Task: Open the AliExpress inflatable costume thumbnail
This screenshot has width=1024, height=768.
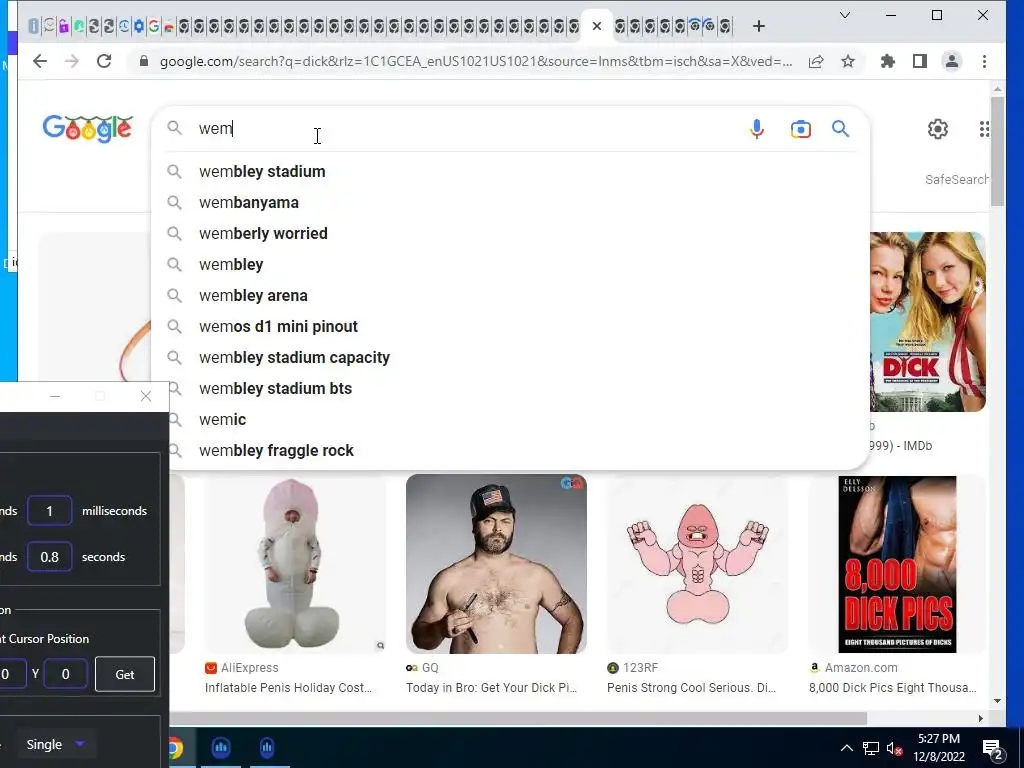Action: [x=295, y=564]
